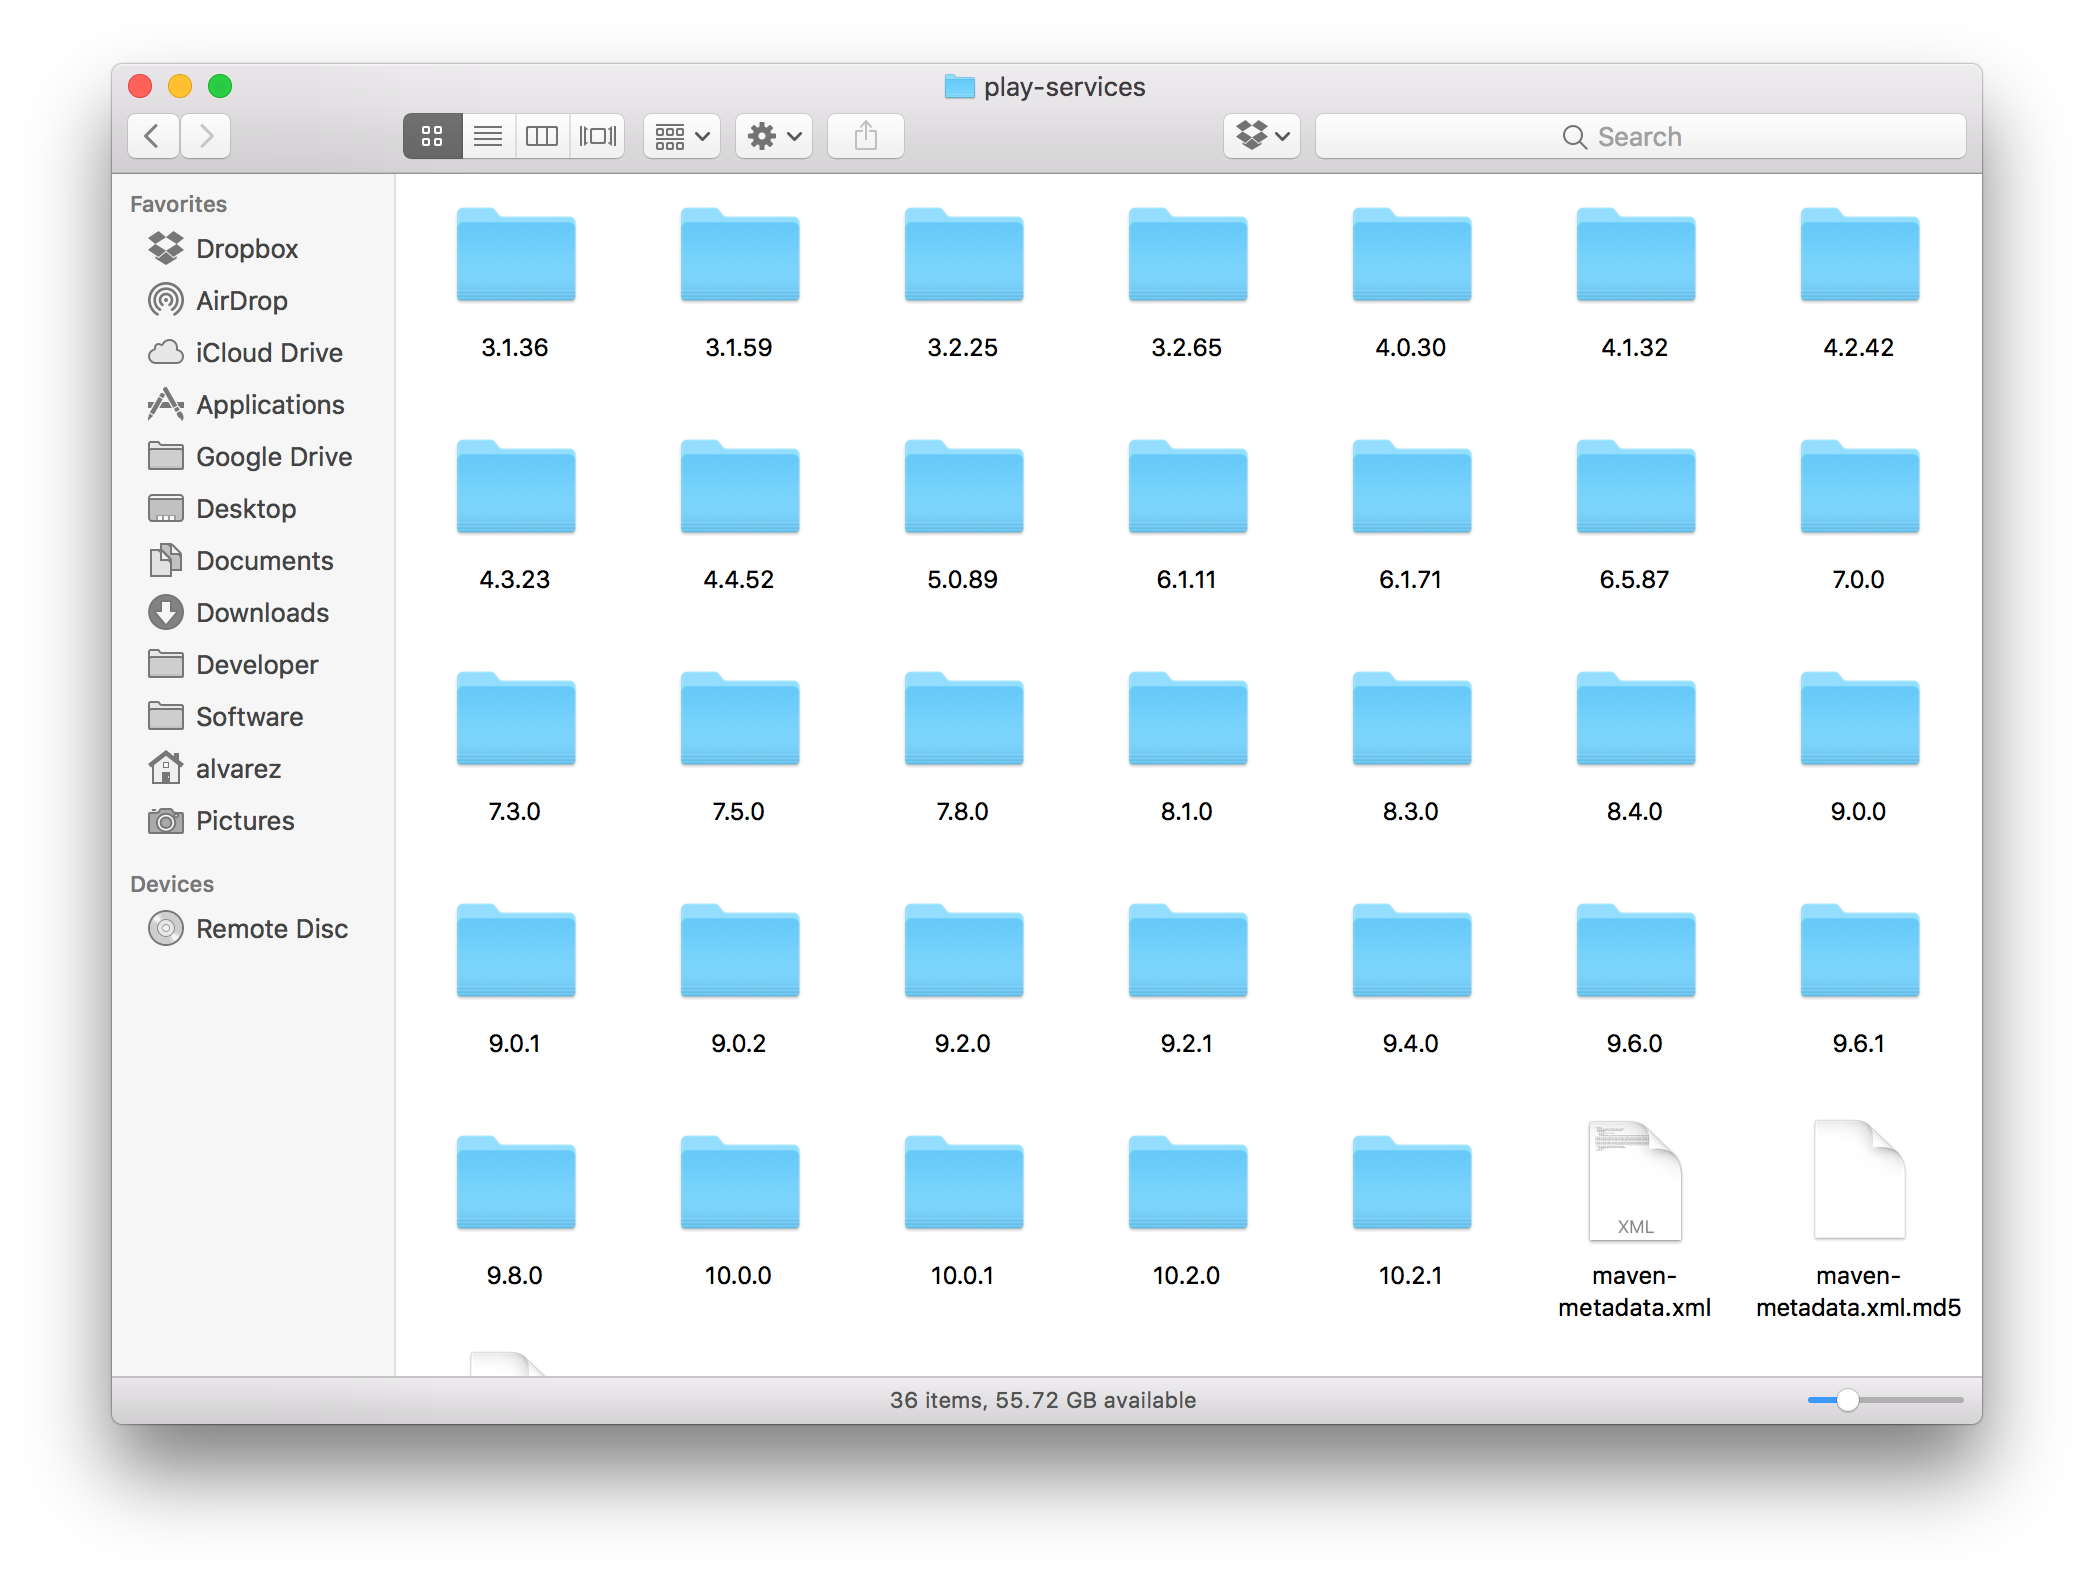Select the 9.4.0 folder
Image resolution: width=2094 pixels, height=1584 pixels.
[1412, 951]
